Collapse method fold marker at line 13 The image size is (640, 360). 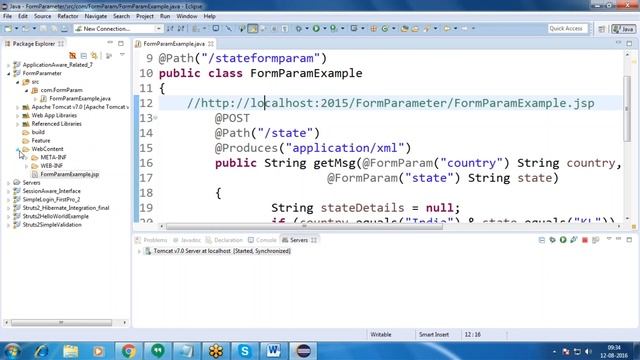pyautogui.click(x=156, y=118)
